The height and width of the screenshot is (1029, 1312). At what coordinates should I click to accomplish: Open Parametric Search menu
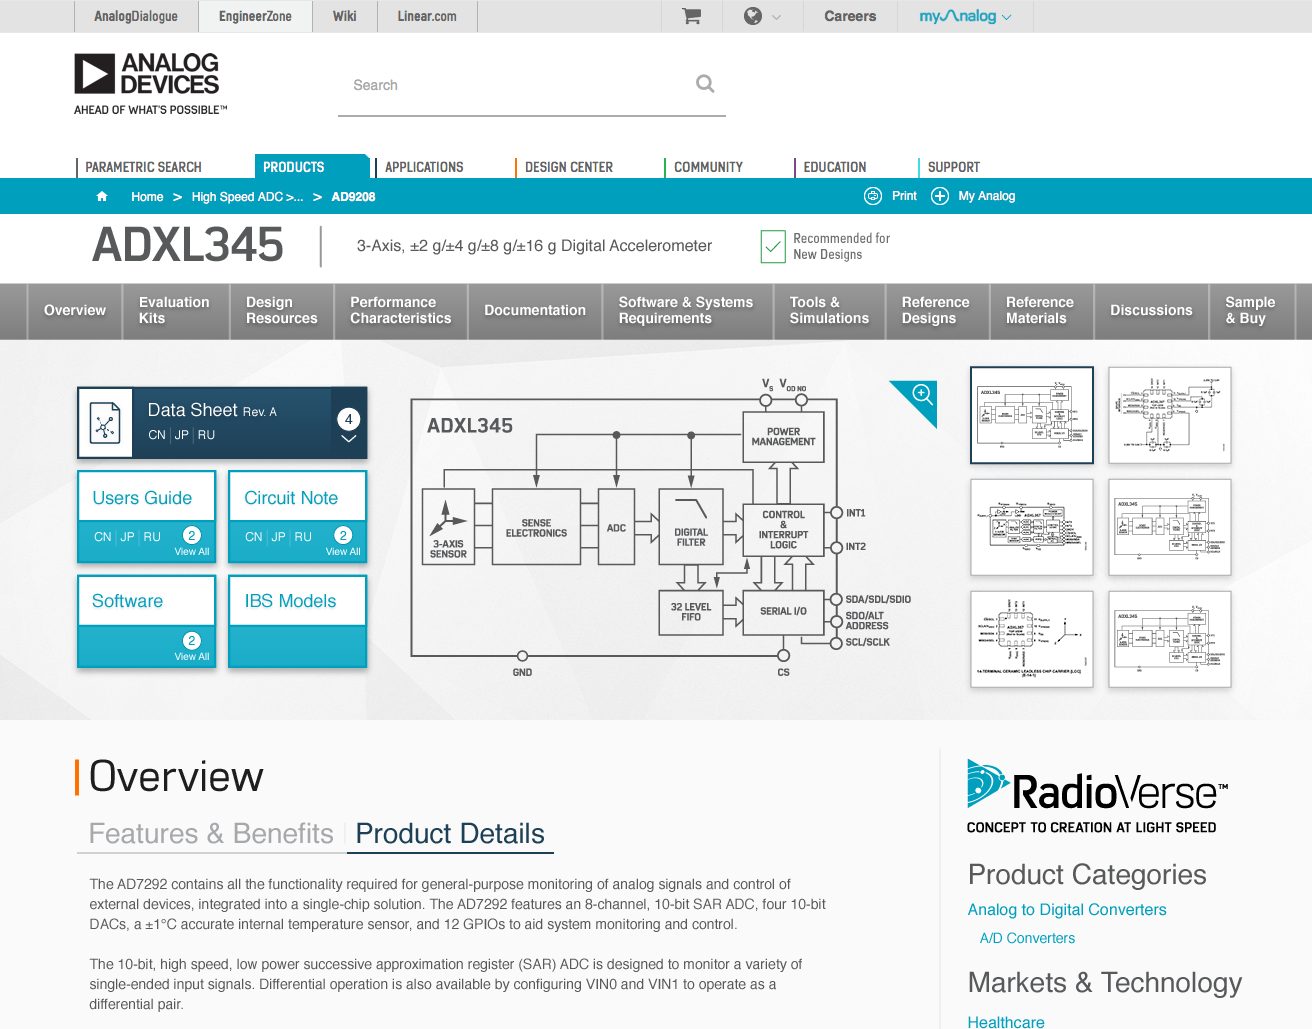[x=143, y=167]
